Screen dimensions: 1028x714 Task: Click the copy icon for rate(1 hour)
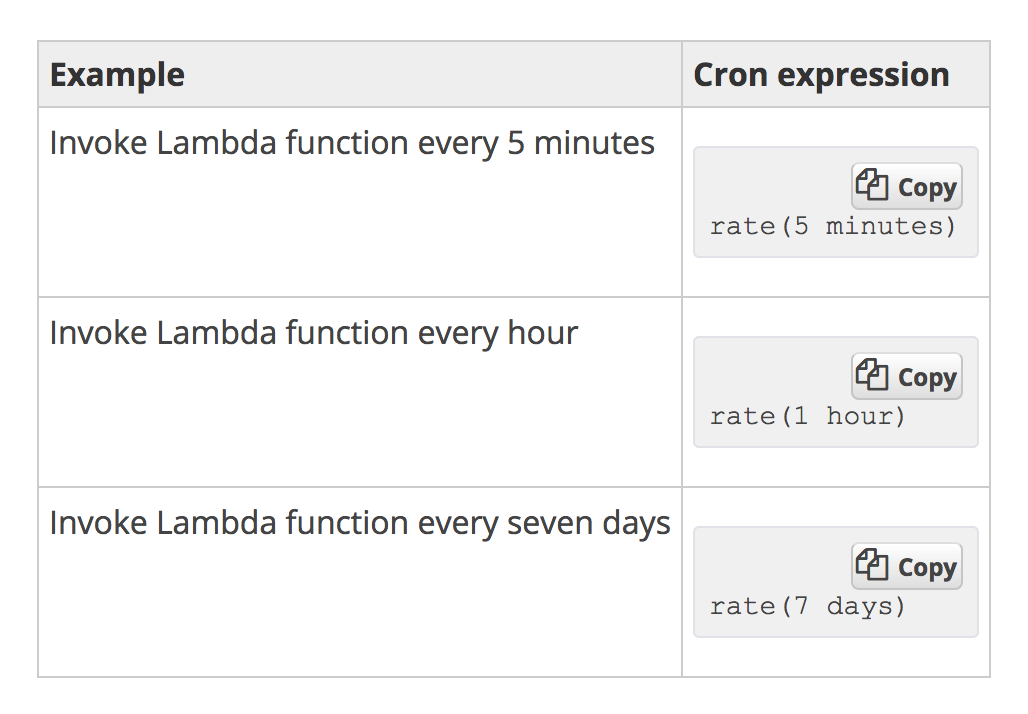pos(872,375)
